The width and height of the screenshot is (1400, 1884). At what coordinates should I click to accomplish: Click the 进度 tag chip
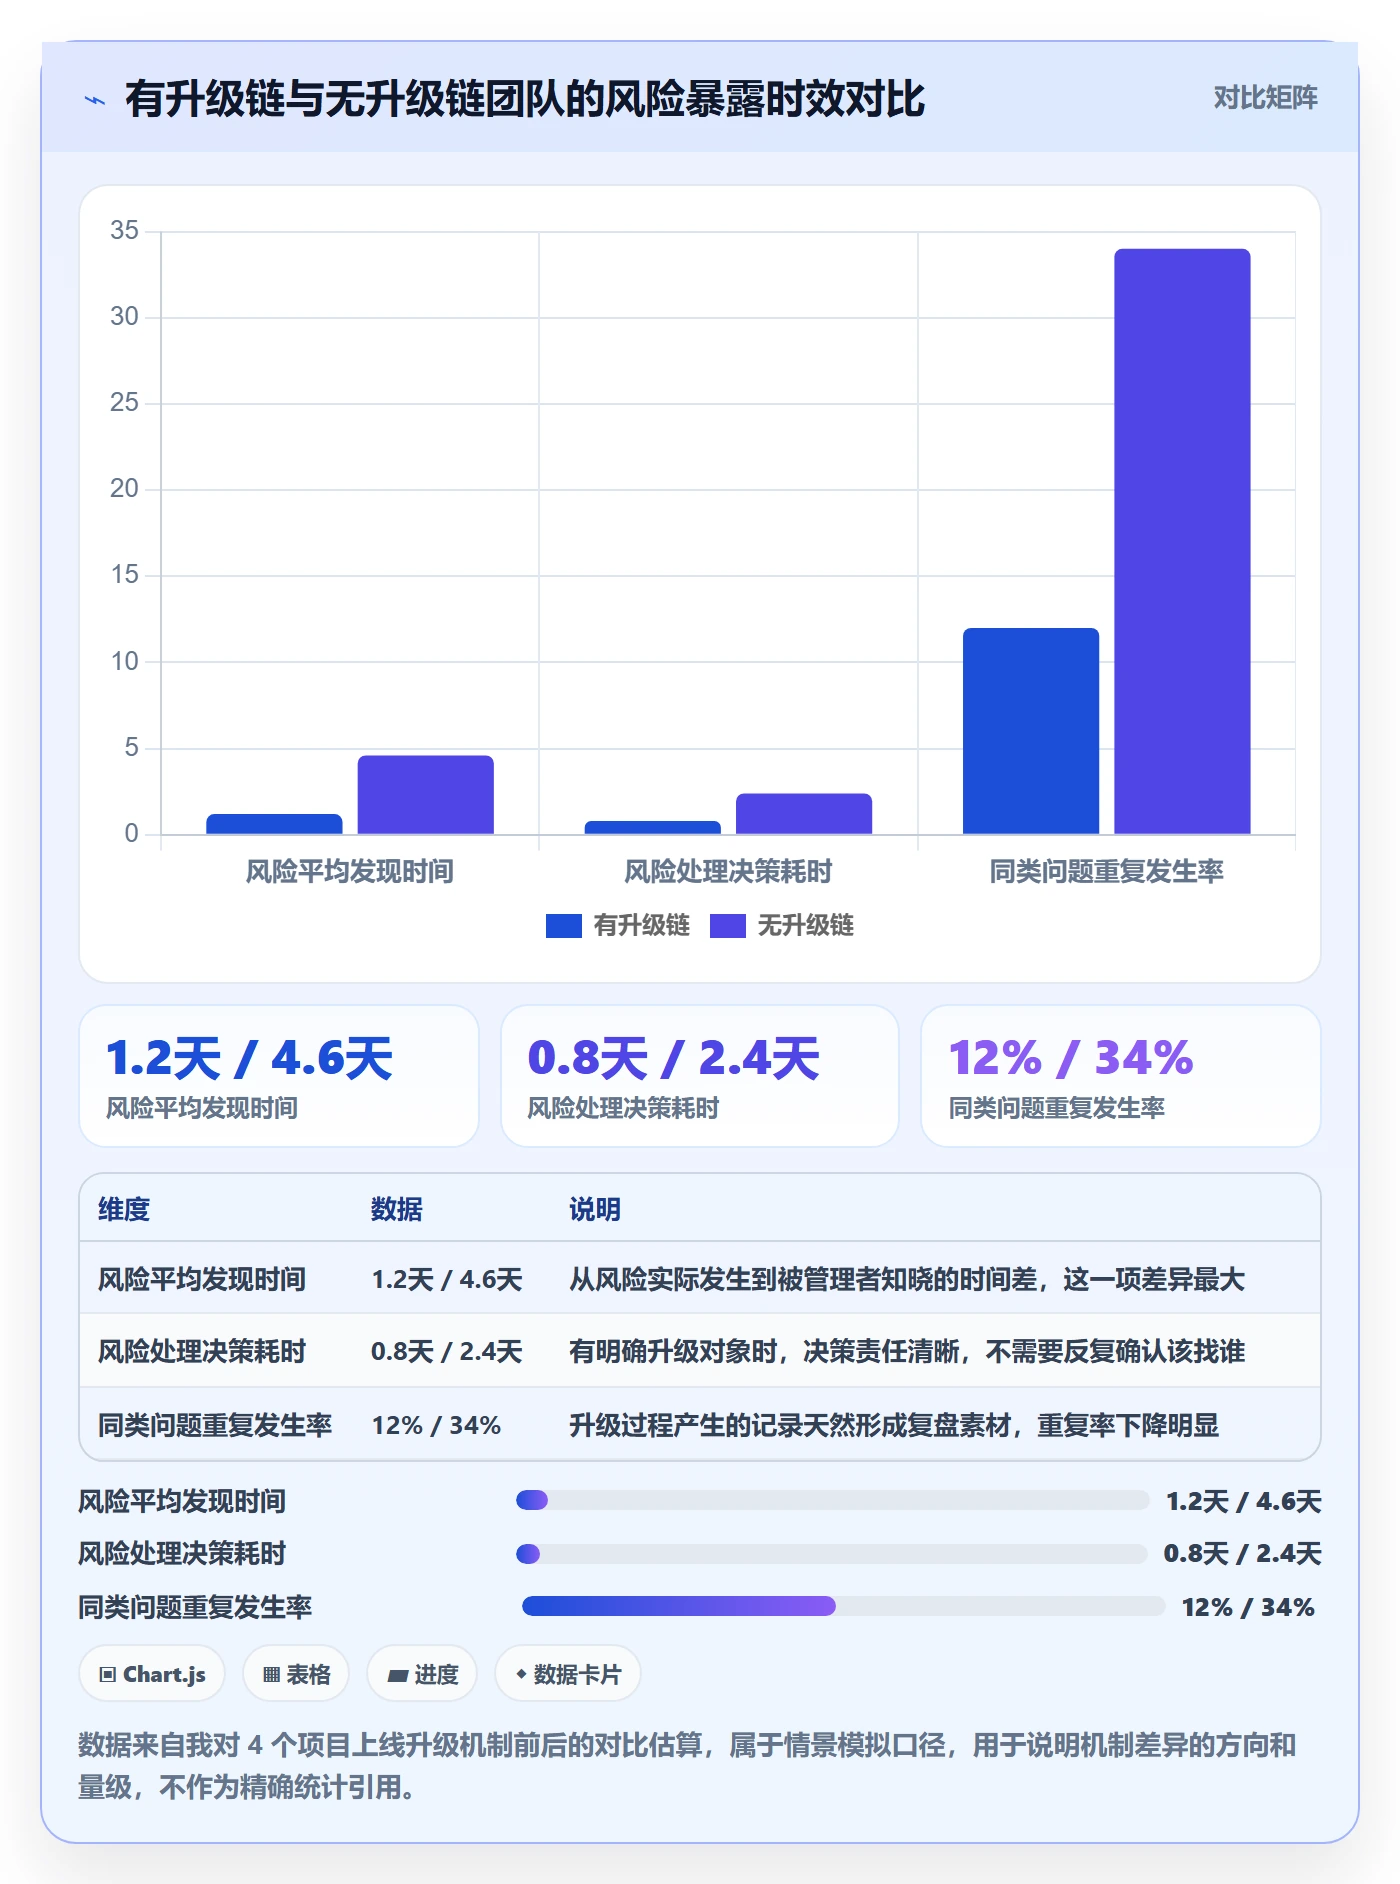point(422,1673)
